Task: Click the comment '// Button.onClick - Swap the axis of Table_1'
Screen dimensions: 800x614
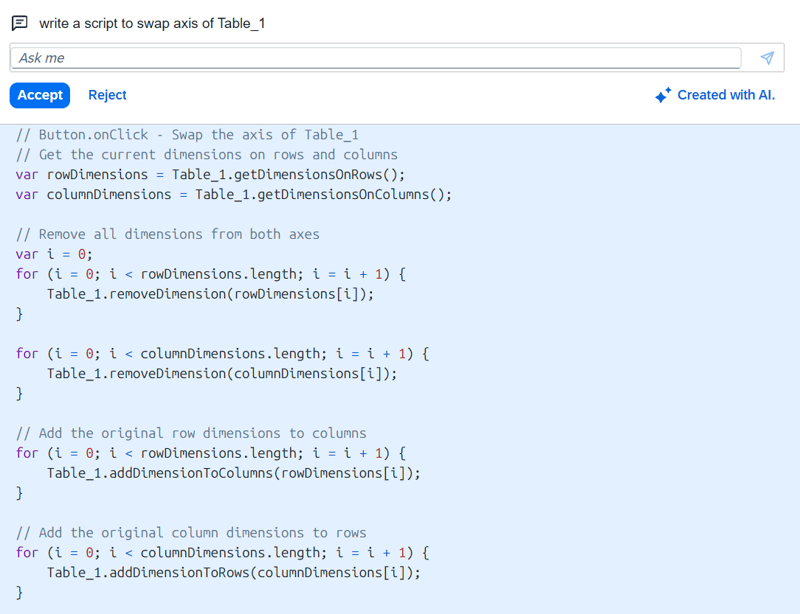Action: click(187, 135)
